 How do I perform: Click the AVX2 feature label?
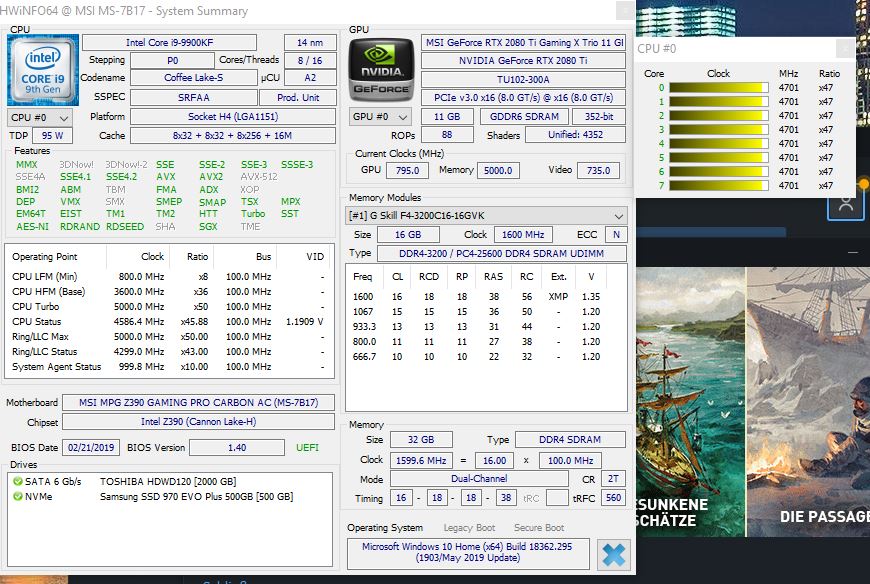[x=211, y=177]
